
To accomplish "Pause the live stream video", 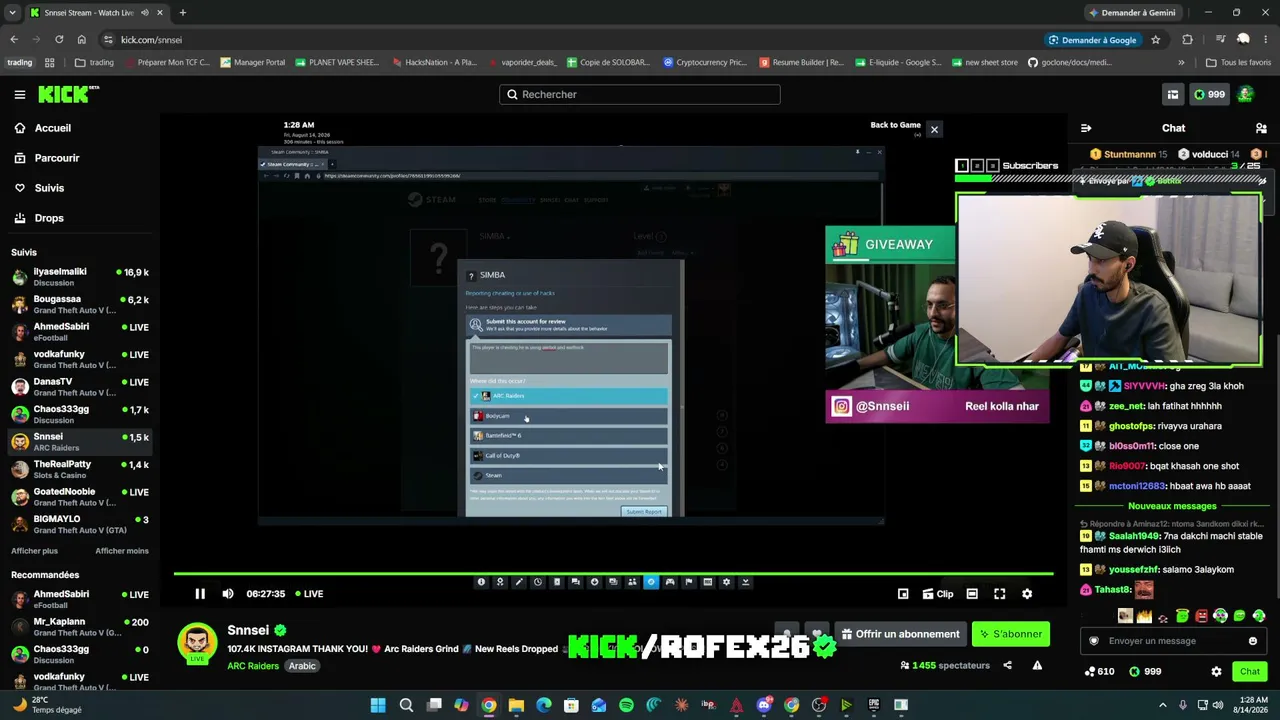I will tap(200, 594).
